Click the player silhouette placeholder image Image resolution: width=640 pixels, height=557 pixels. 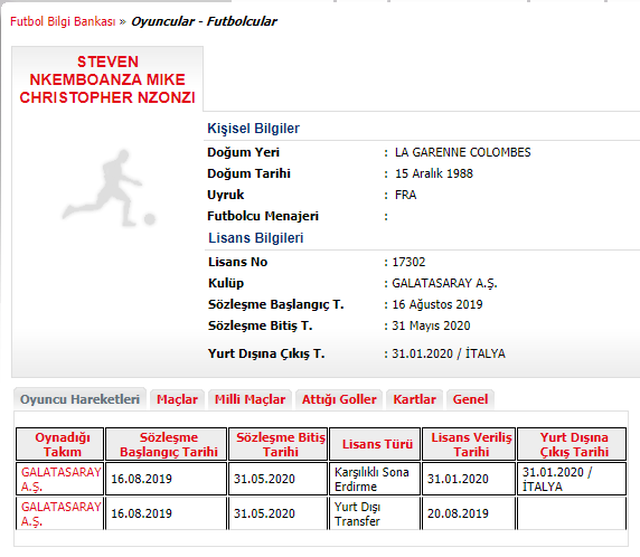(109, 188)
